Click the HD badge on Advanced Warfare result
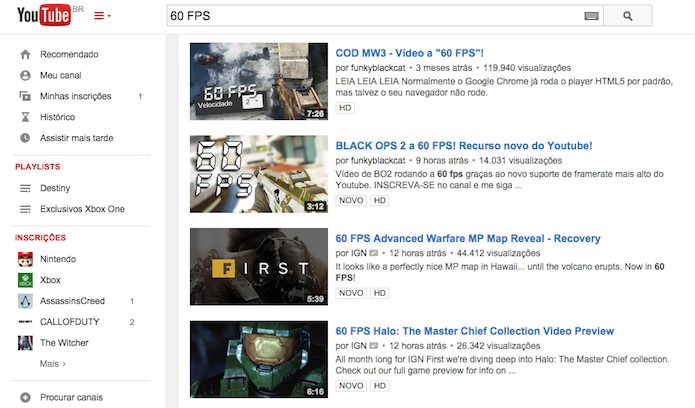 click(379, 293)
